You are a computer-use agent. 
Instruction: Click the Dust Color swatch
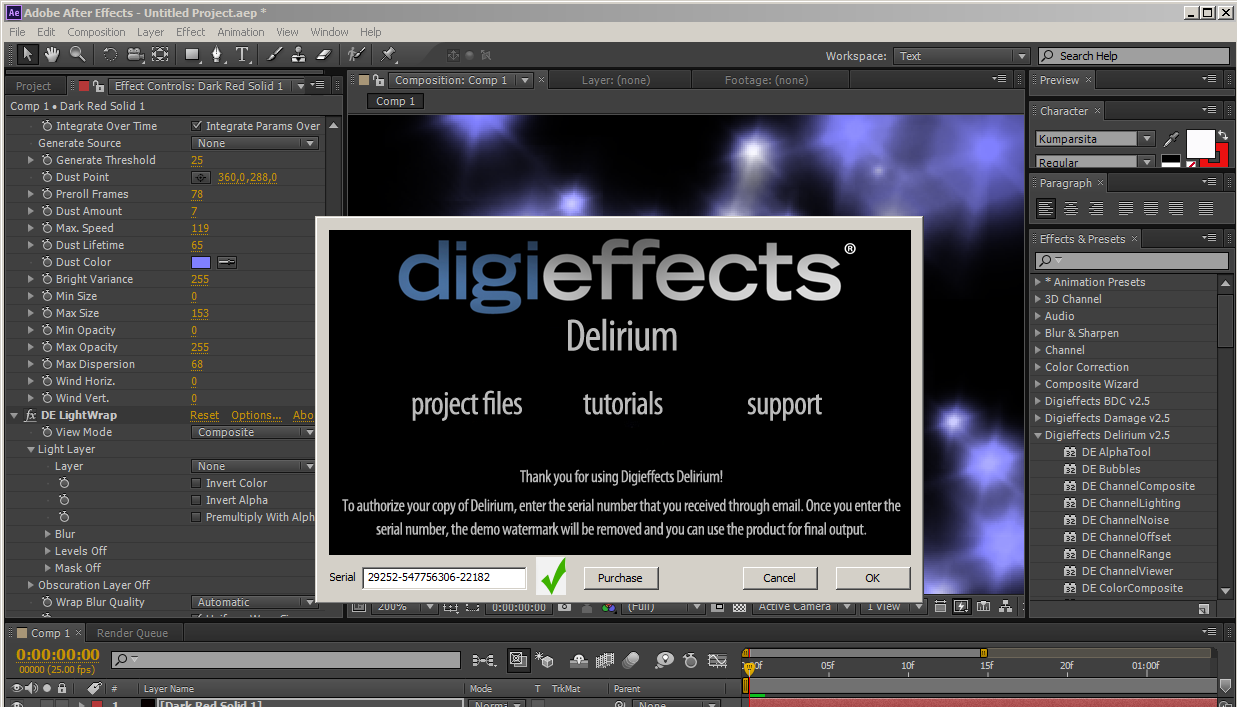coord(201,262)
